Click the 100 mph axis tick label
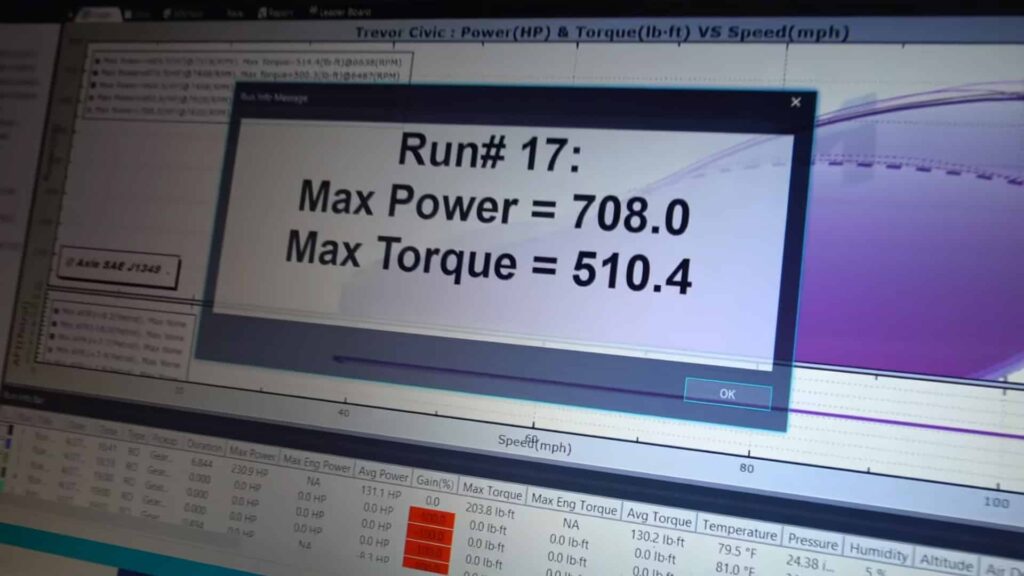The image size is (1024, 576). point(996,502)
